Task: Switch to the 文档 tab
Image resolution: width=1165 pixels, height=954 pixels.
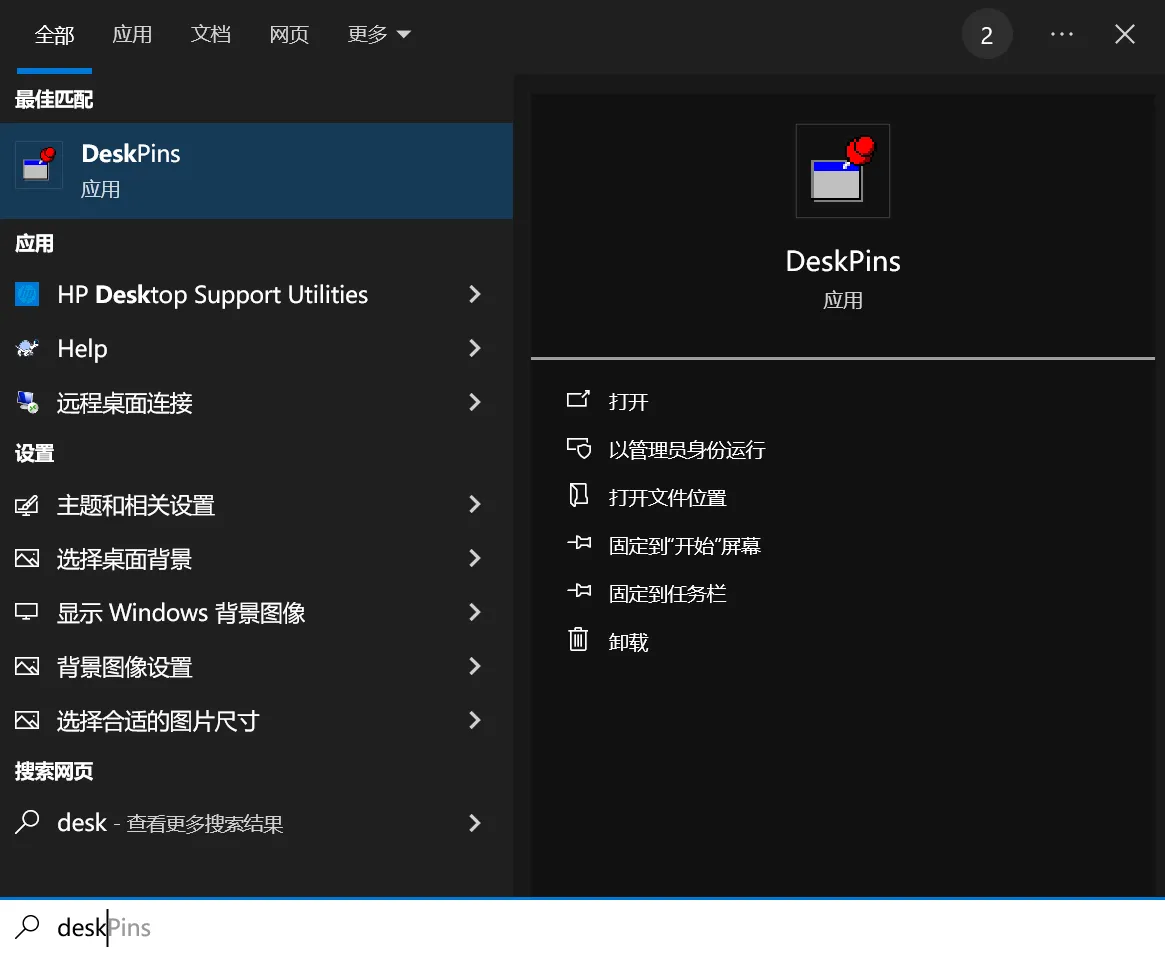Action: (x=211, y=34)
